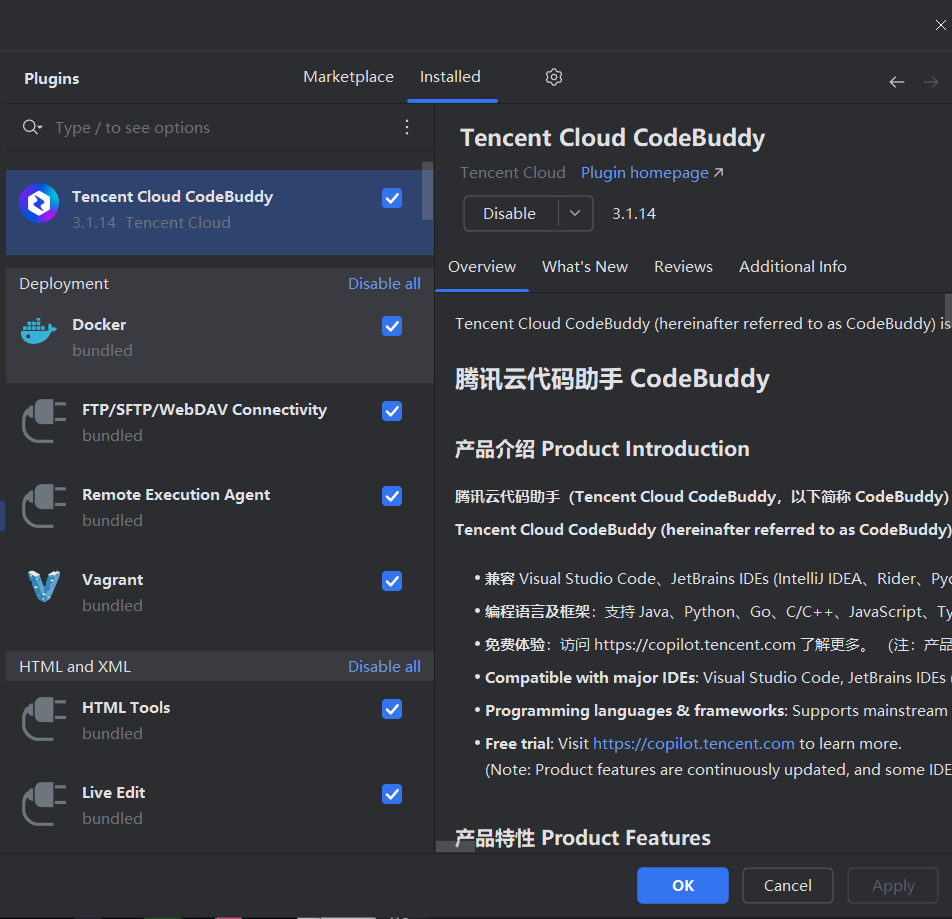Screen dimensions: 952x919
Task: Click the Remote Execution Agent plug icon
Action: click(44, 506)
